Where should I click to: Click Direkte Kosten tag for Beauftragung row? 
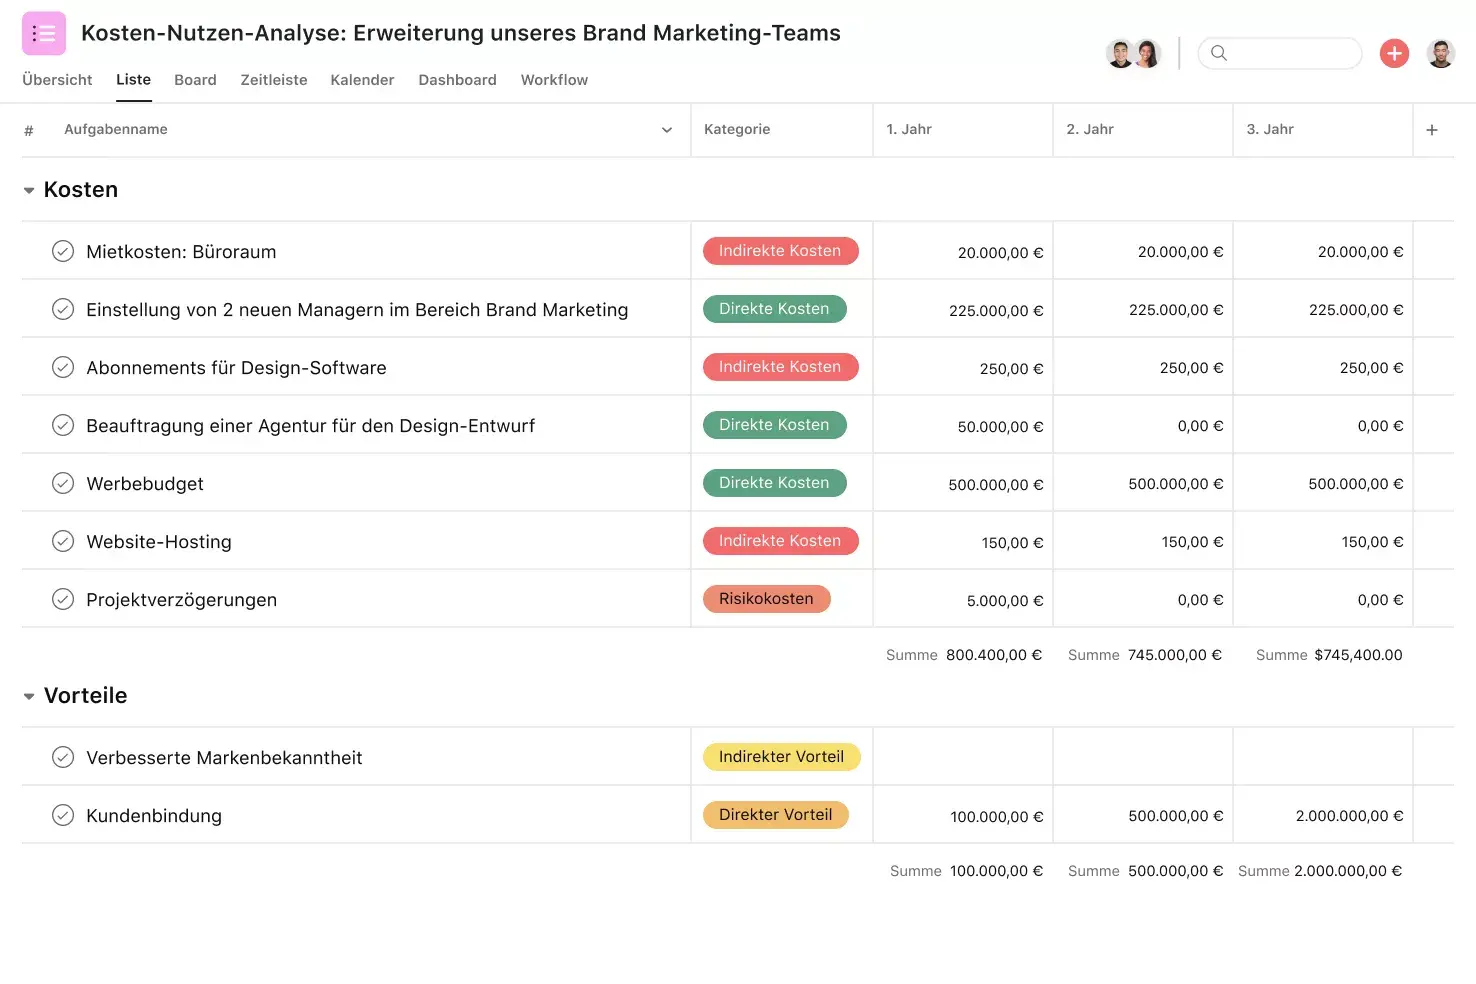774,425
